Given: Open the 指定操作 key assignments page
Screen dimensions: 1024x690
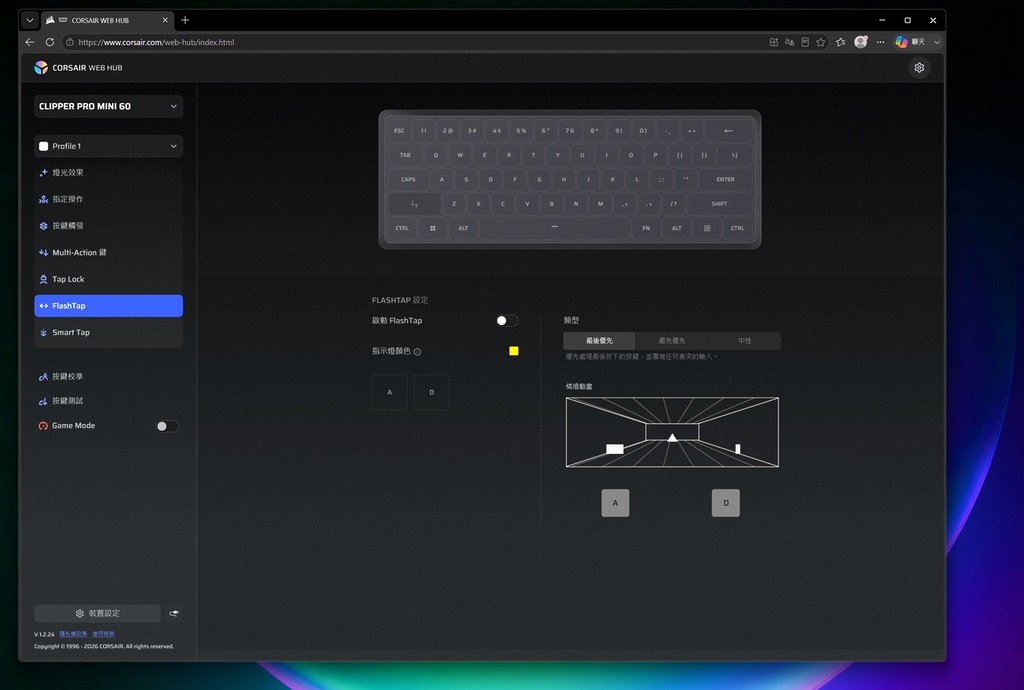Looking at the screenshot, I should pos(108,199).
